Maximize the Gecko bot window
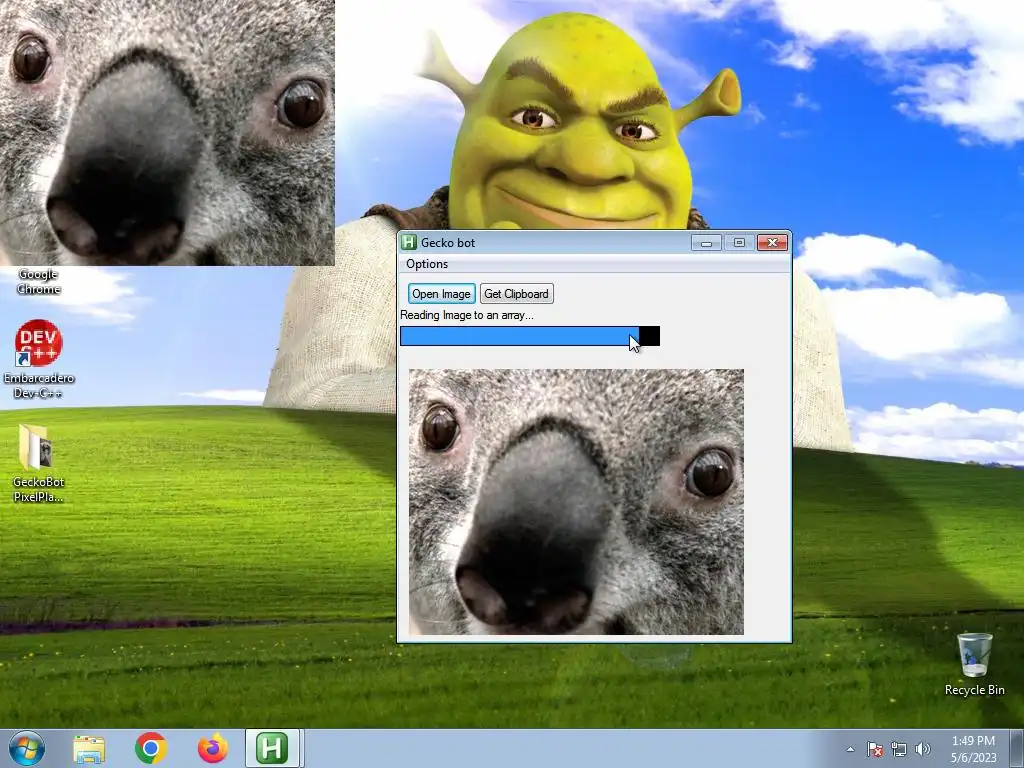The image size is (1024, 768). (x=739, y=242)
